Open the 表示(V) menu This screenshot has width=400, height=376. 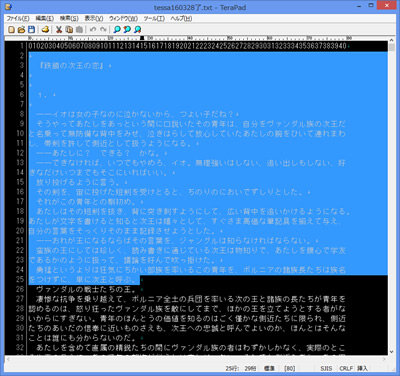(x=94, y=18)
